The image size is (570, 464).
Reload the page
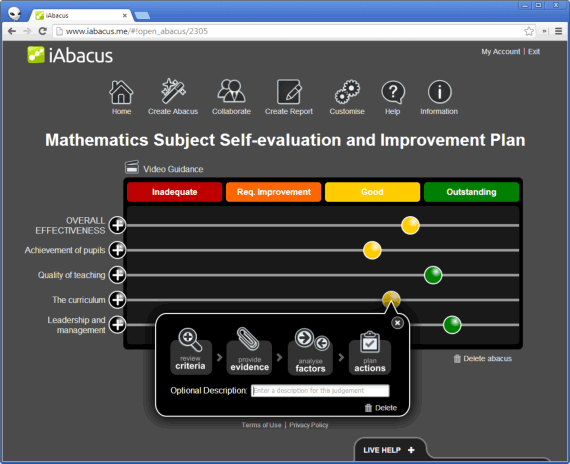43,31
